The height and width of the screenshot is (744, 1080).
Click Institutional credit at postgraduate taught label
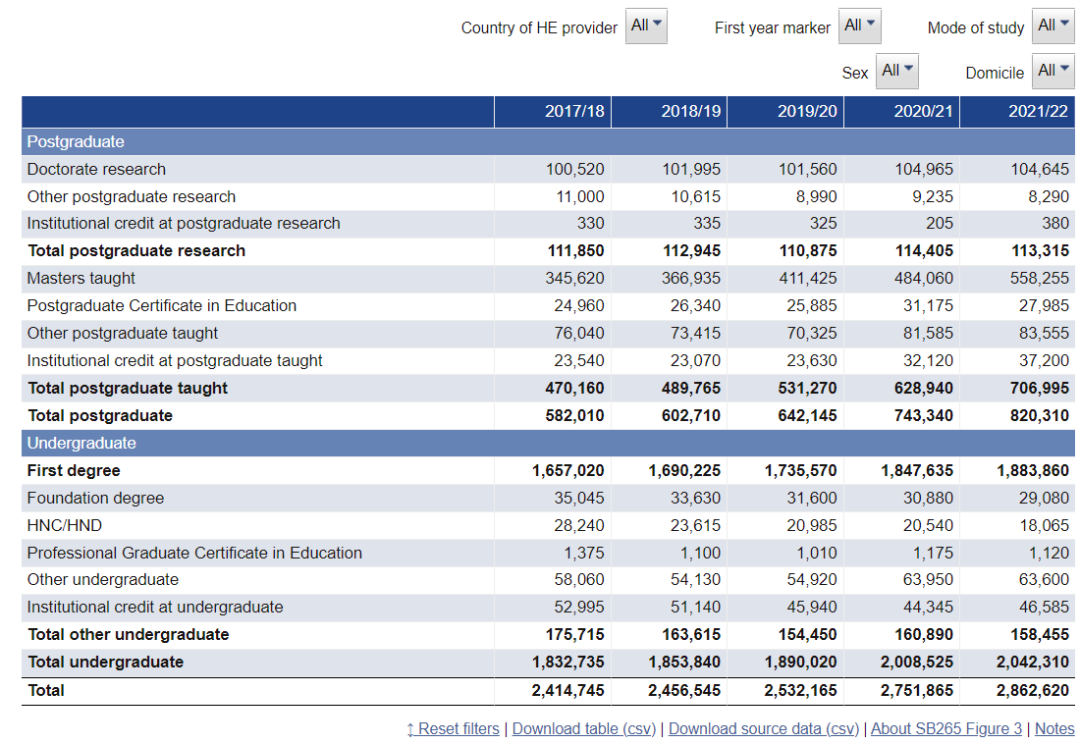175,361
